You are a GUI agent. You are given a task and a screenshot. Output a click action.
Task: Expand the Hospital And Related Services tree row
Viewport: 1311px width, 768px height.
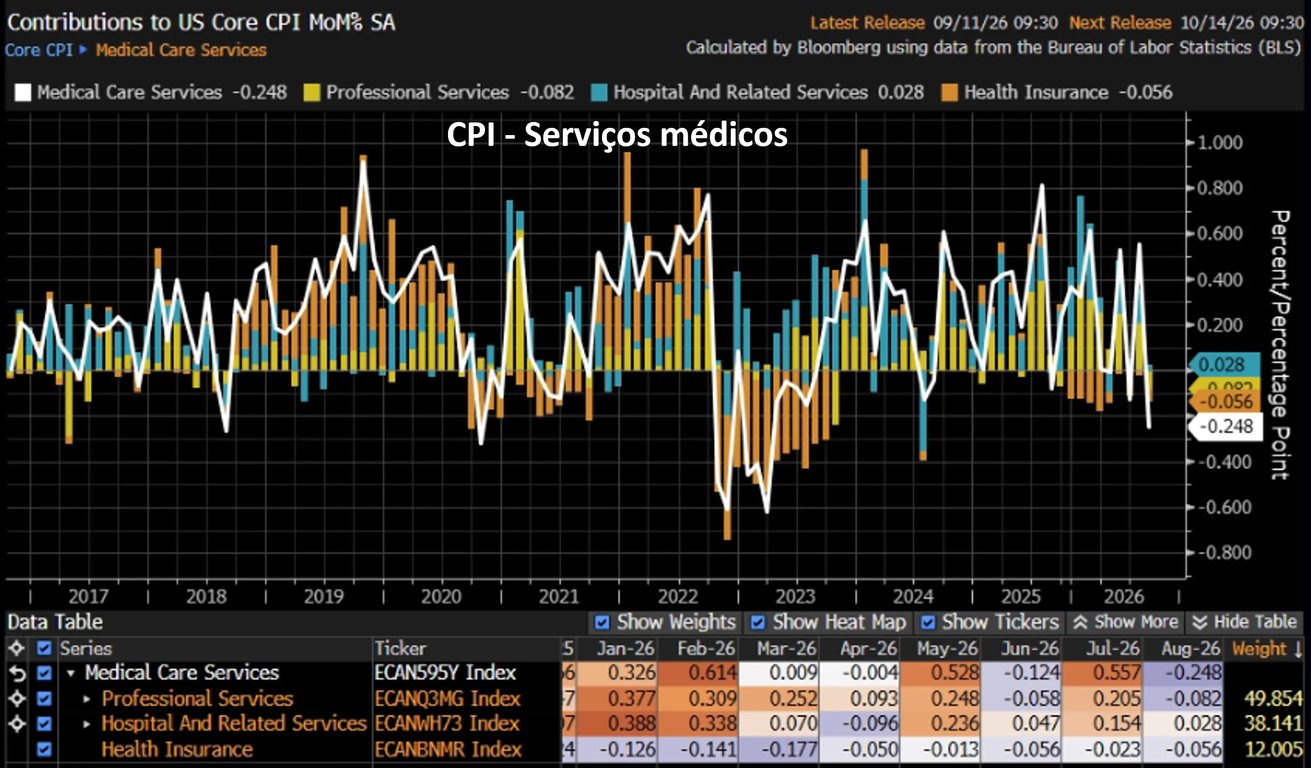(x=87, y=723)
